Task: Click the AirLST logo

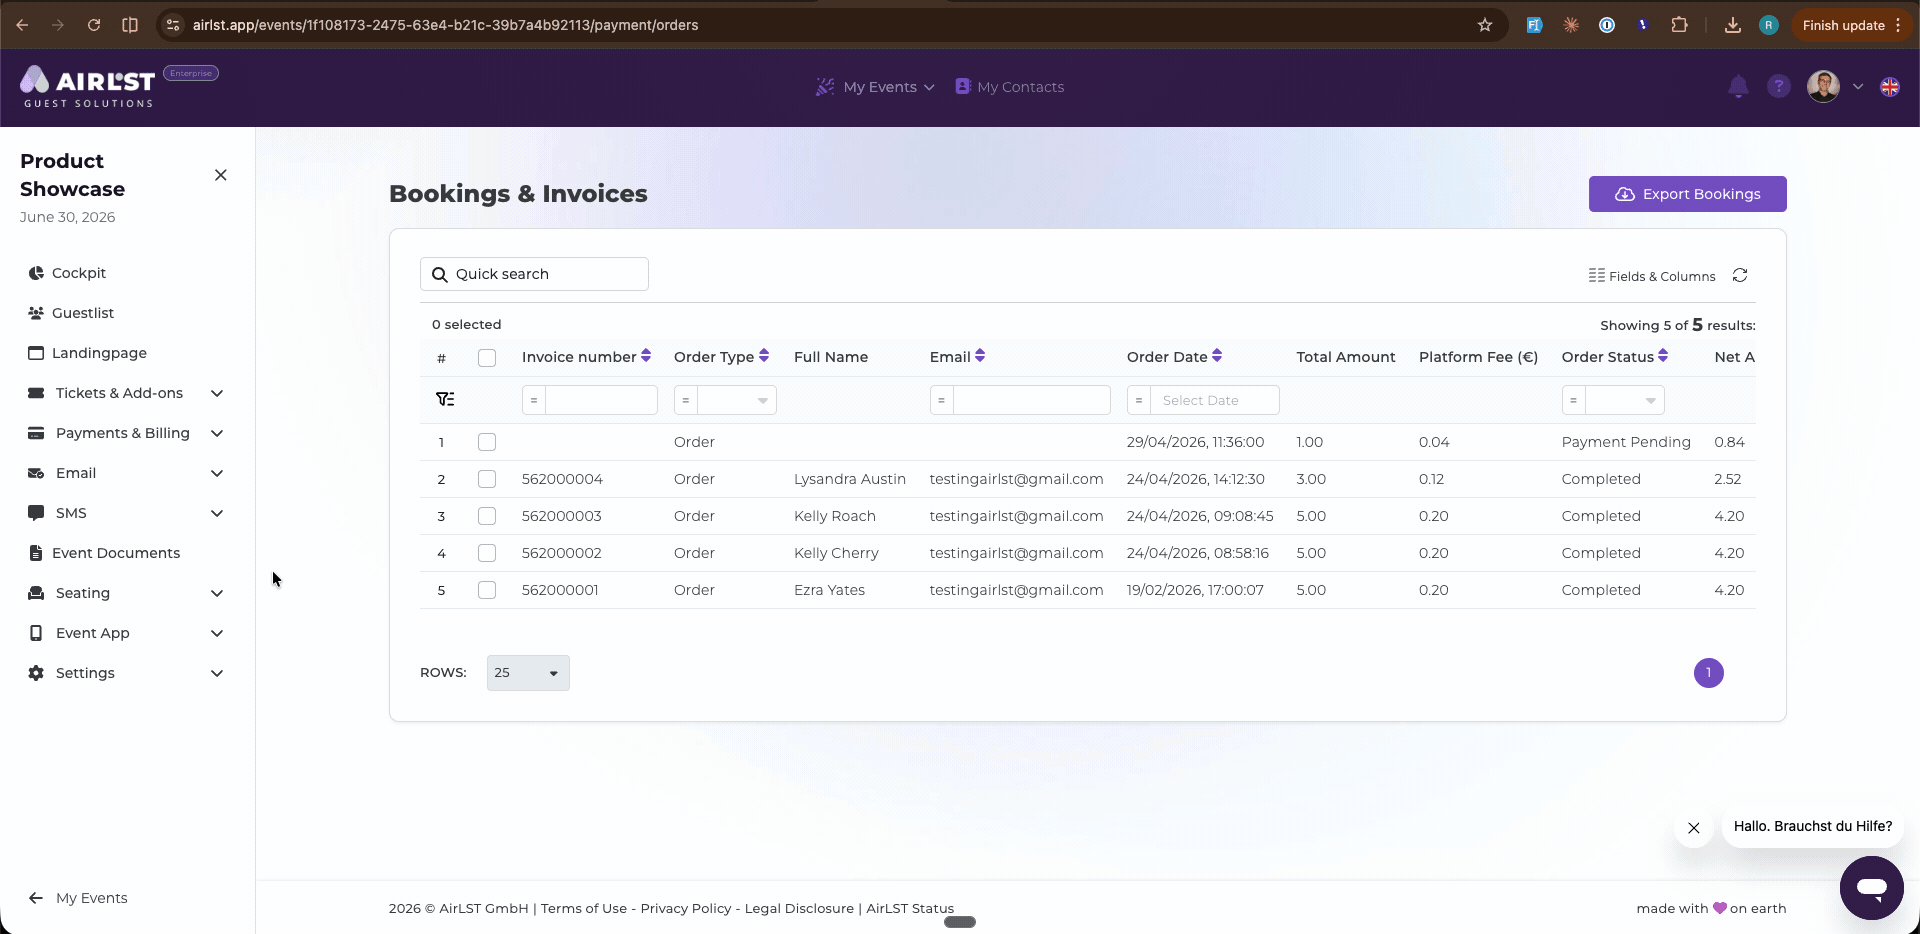Action: (x=88, y=87)
